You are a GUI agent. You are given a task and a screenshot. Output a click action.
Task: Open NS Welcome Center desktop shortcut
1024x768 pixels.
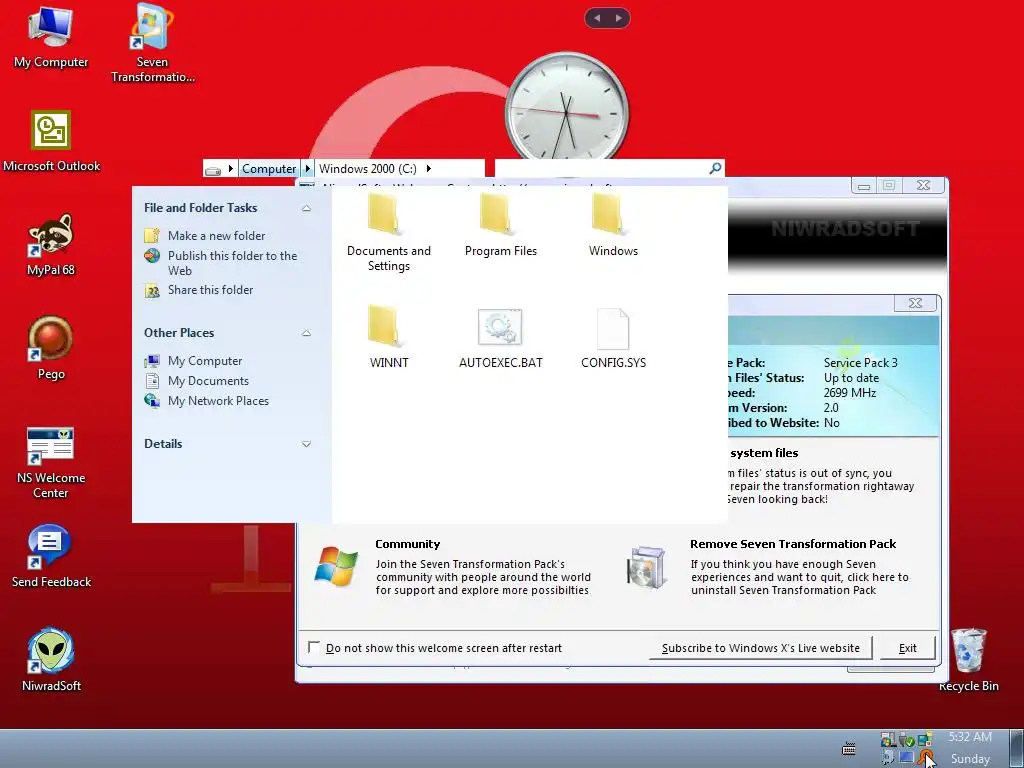point(50,462)
